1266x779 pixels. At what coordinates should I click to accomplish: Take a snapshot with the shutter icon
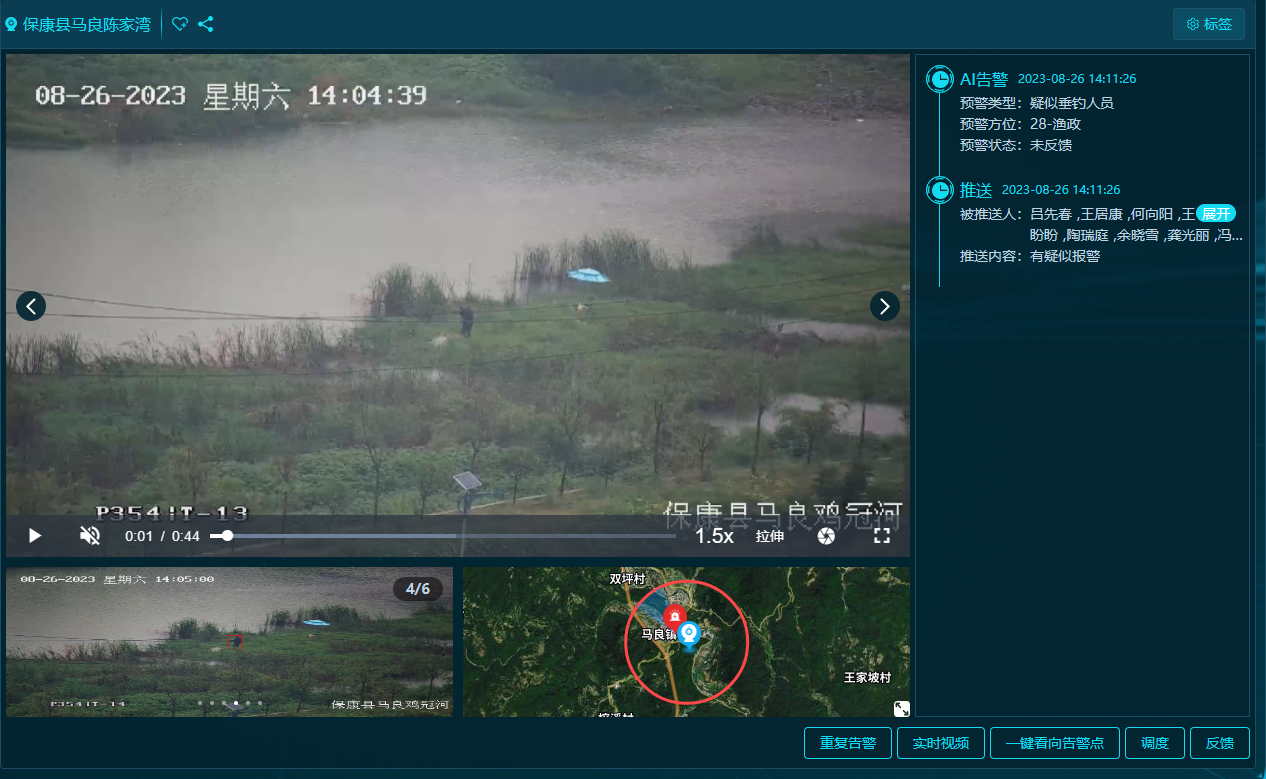point(826,536)
